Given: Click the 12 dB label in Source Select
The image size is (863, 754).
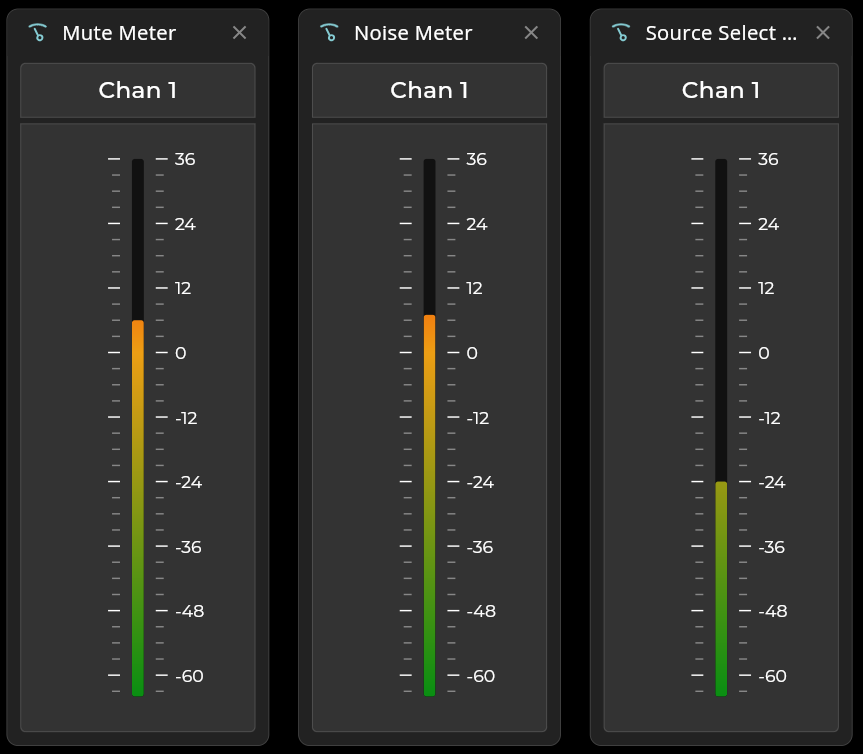Looking at the screenshot, I should click(x=766, y=288).
